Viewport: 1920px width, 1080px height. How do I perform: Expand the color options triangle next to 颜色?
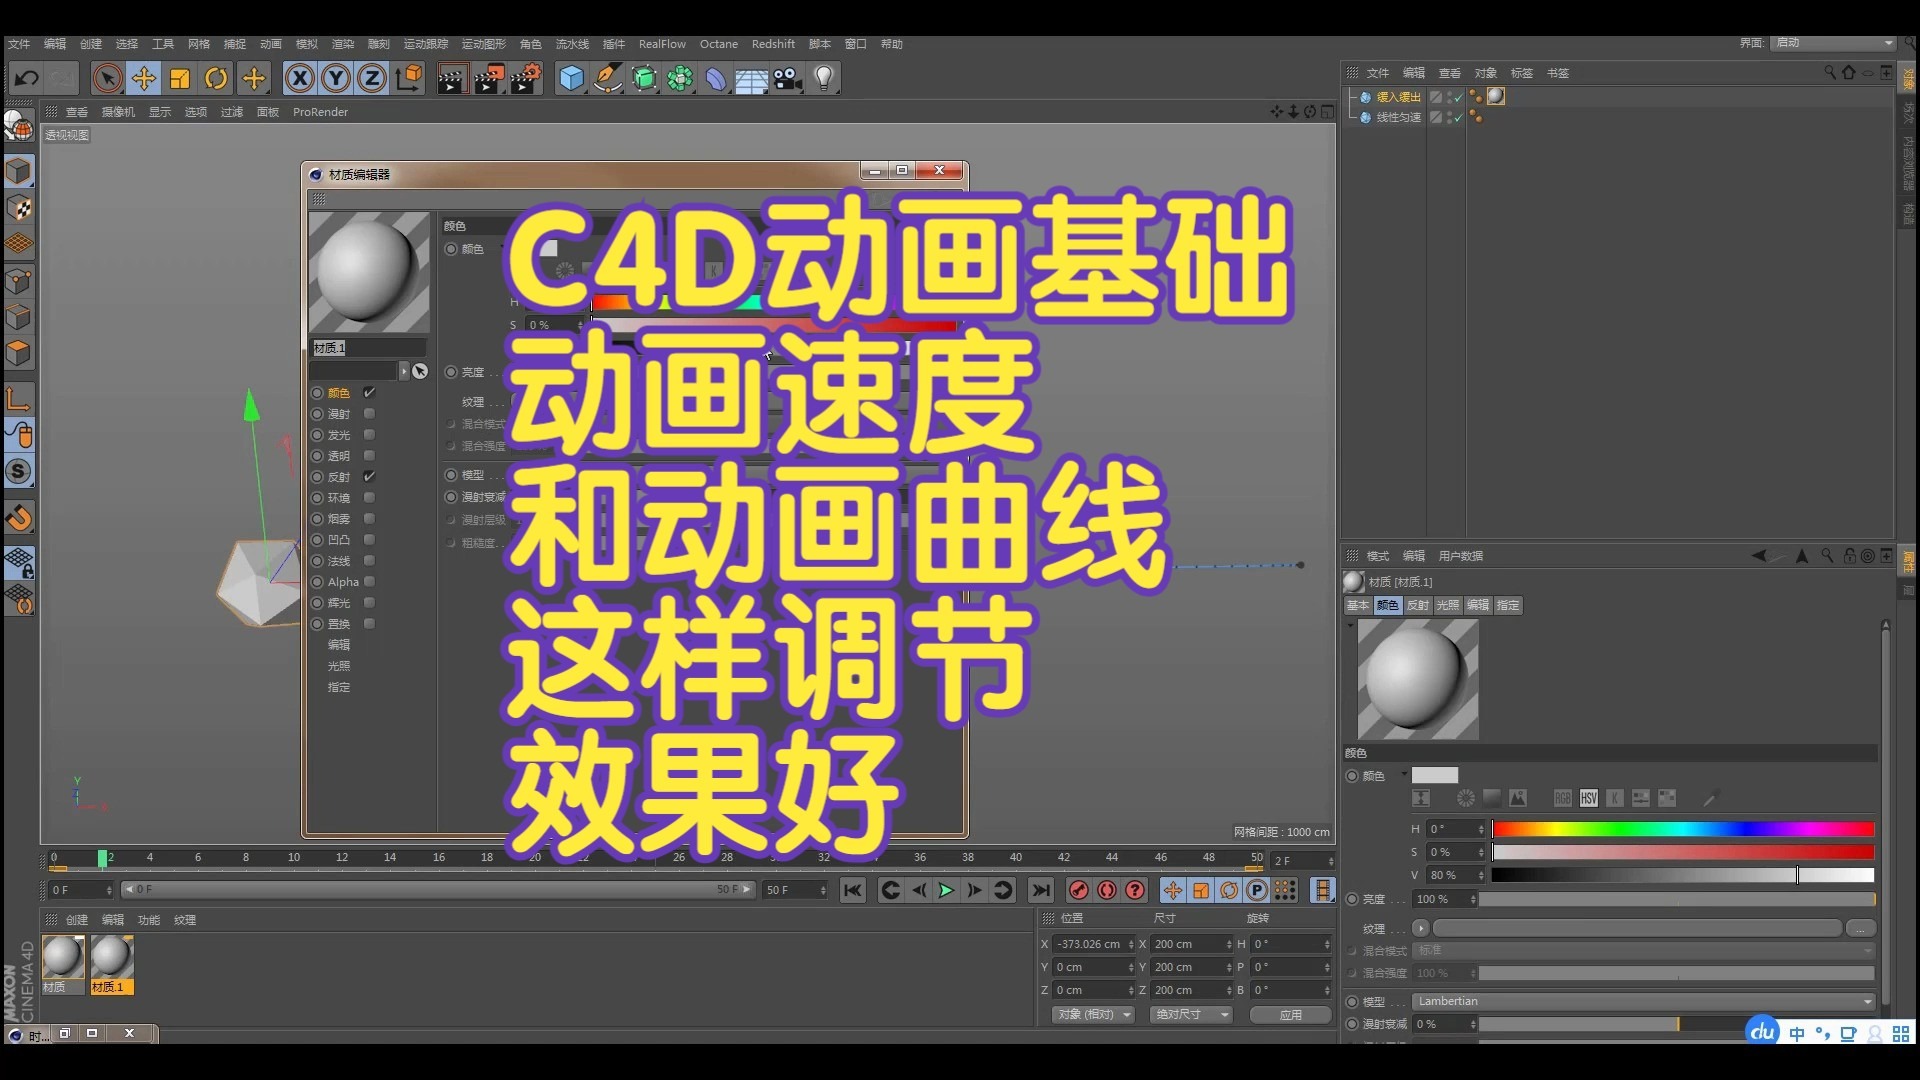[x=1403, y=773]
